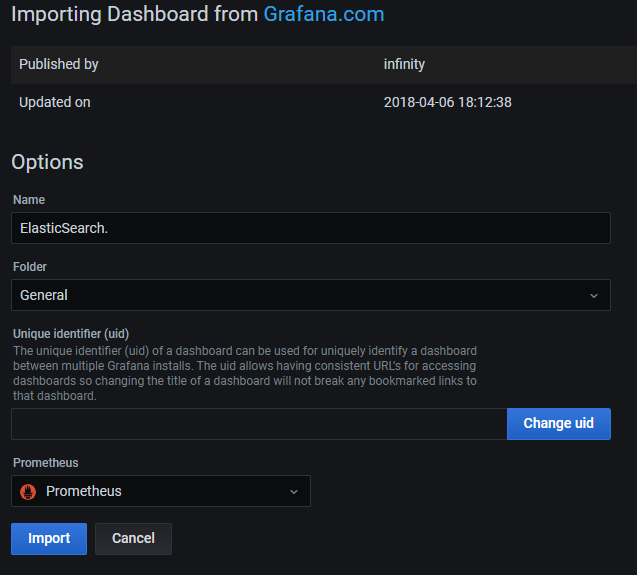
Task: Click the uid description paragraph
Action: click(245, 373)
